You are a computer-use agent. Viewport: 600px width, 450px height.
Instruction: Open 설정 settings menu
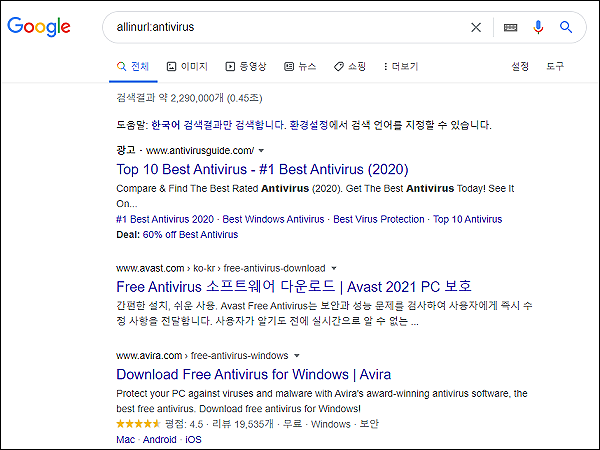tap(520, 67)
